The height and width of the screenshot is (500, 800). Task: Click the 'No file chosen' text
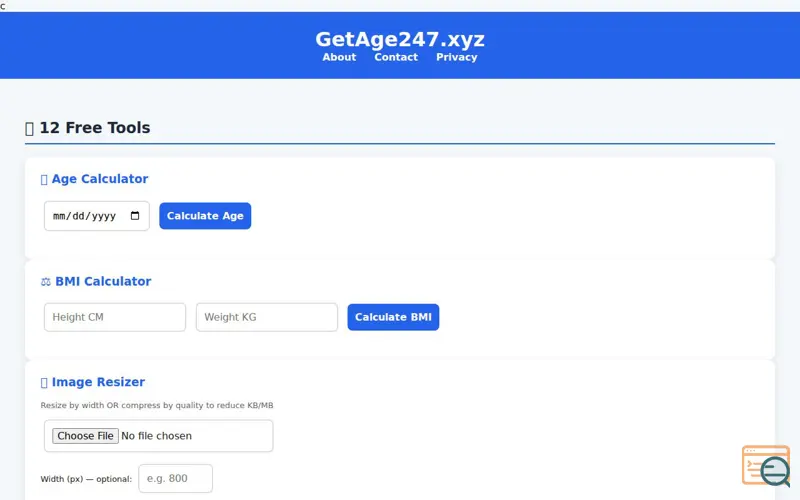pos(157,436)
